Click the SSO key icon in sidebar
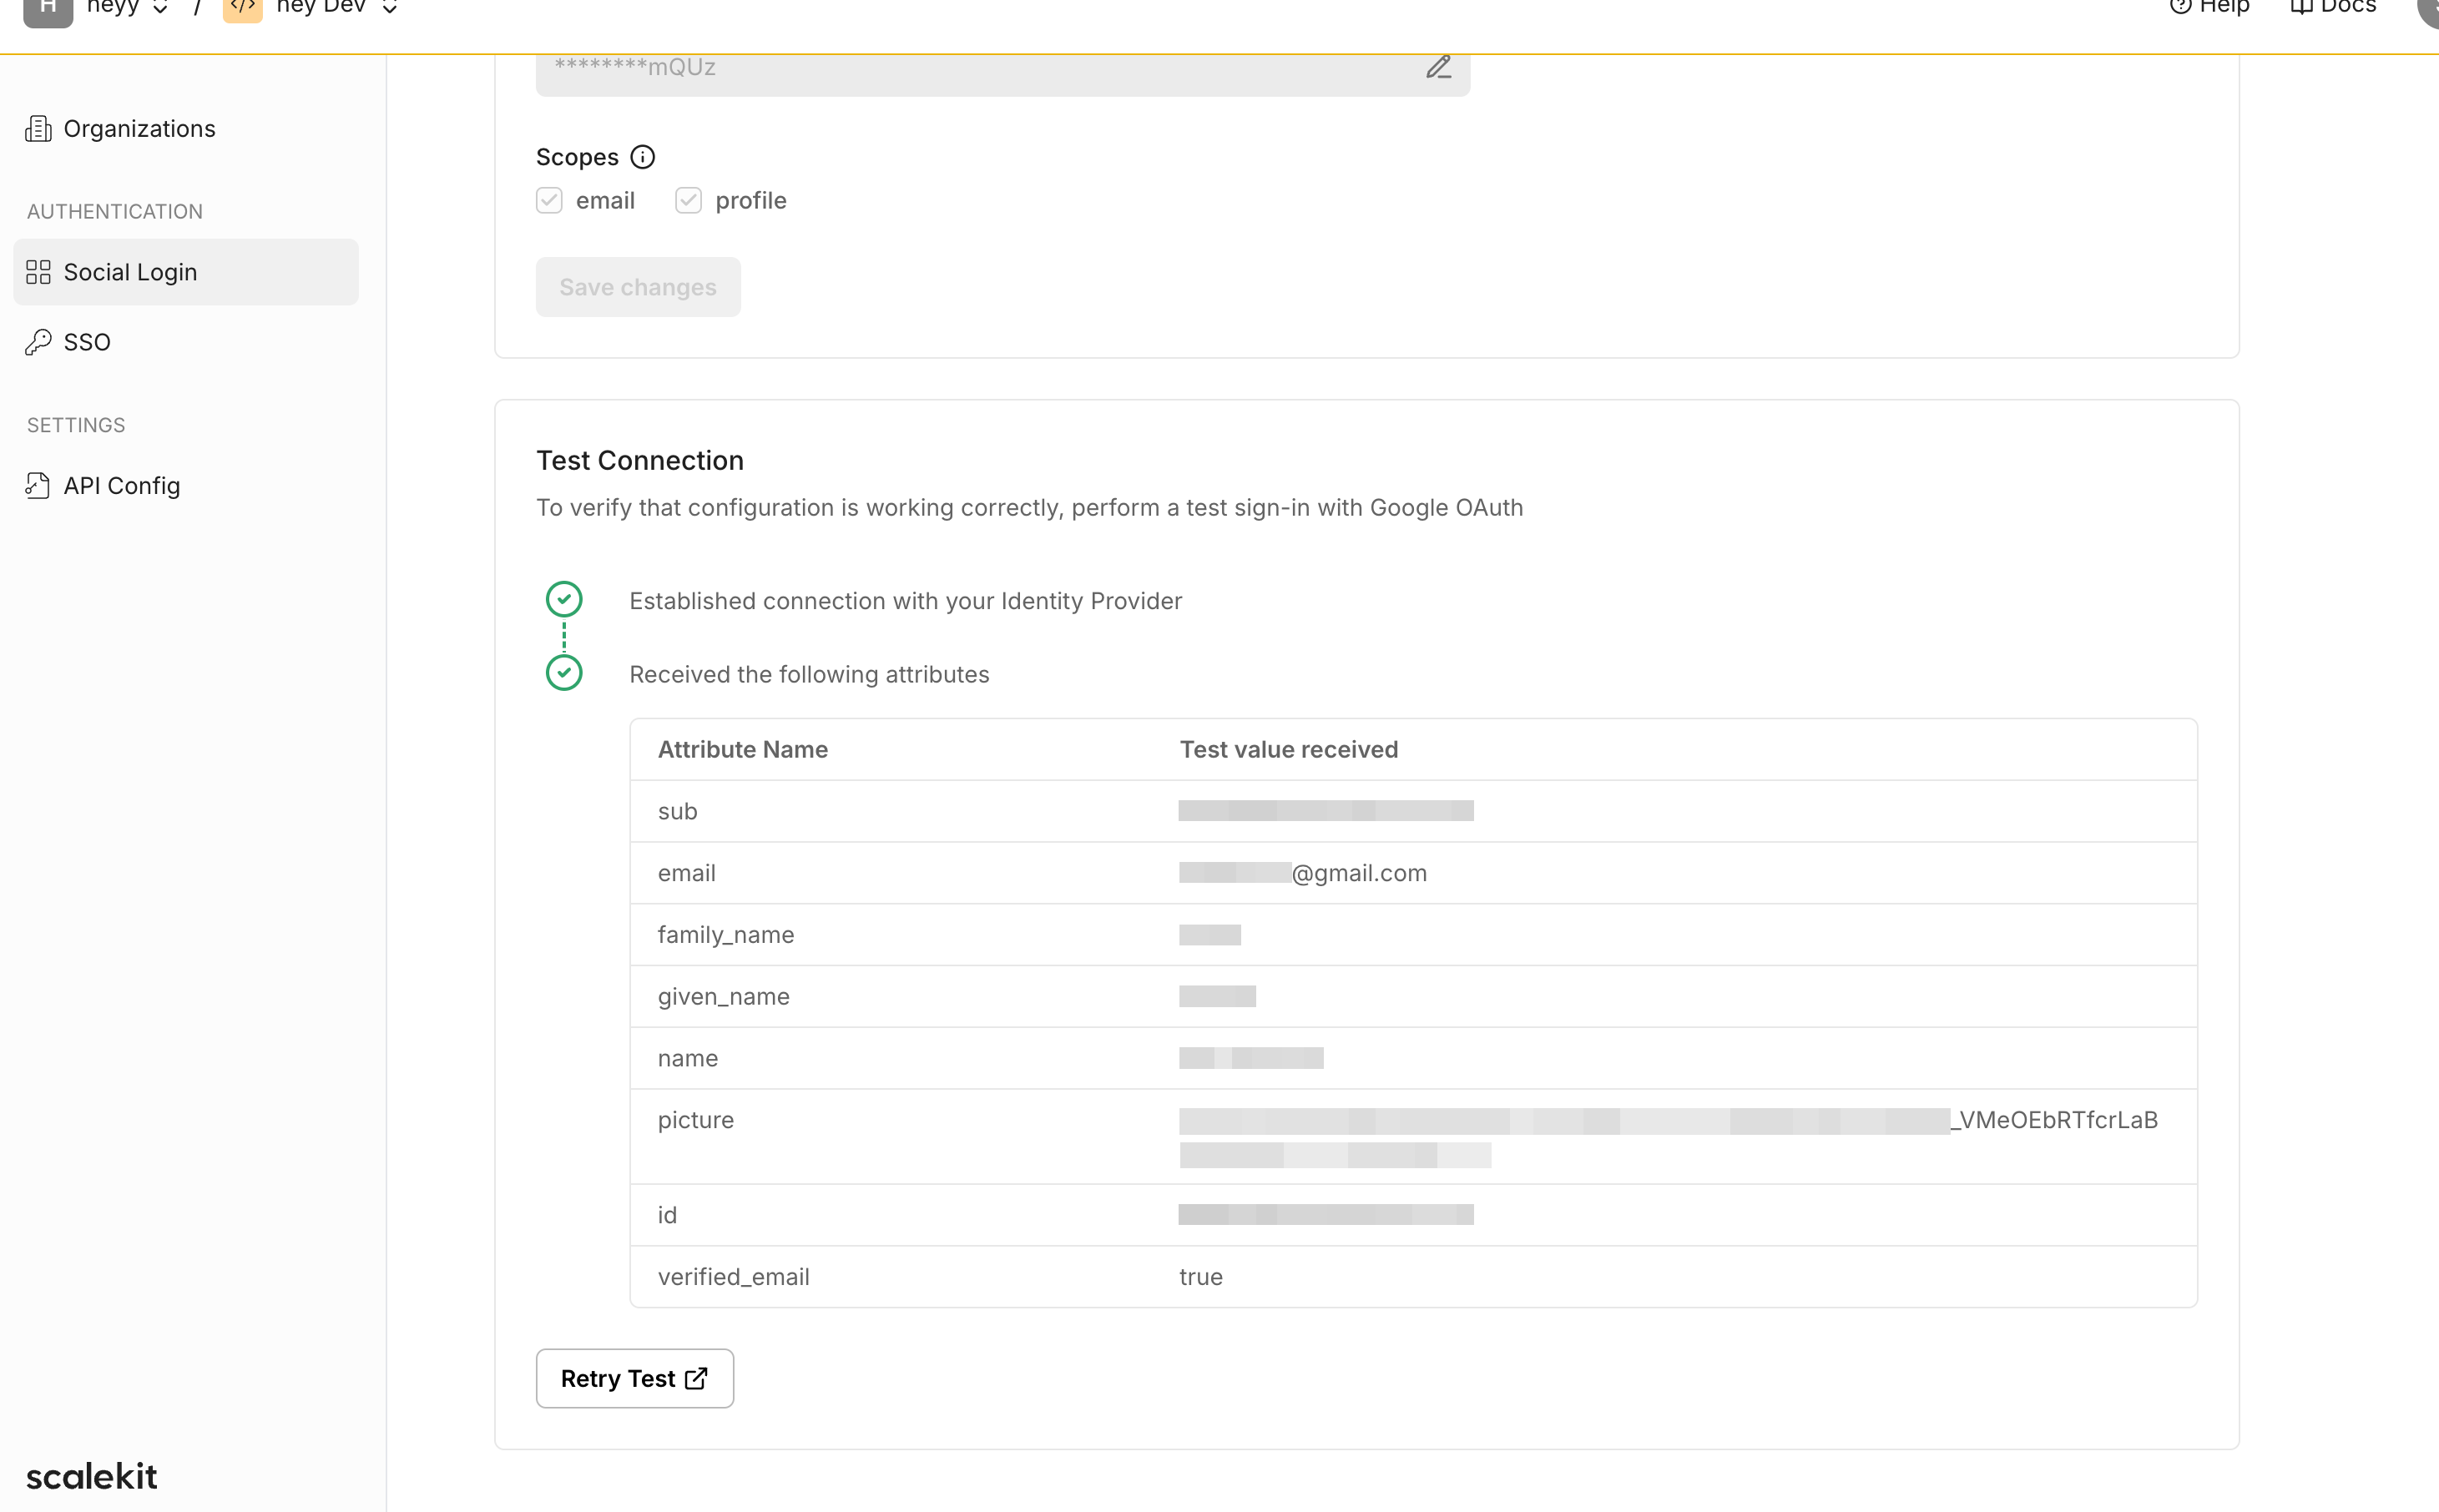 pos(38,341)
